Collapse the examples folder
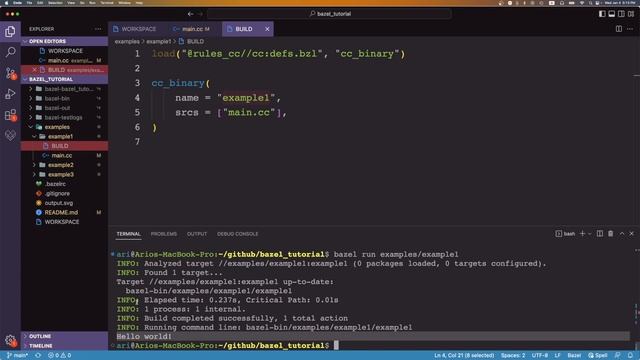640x360 pixels. tap(64, 127)
